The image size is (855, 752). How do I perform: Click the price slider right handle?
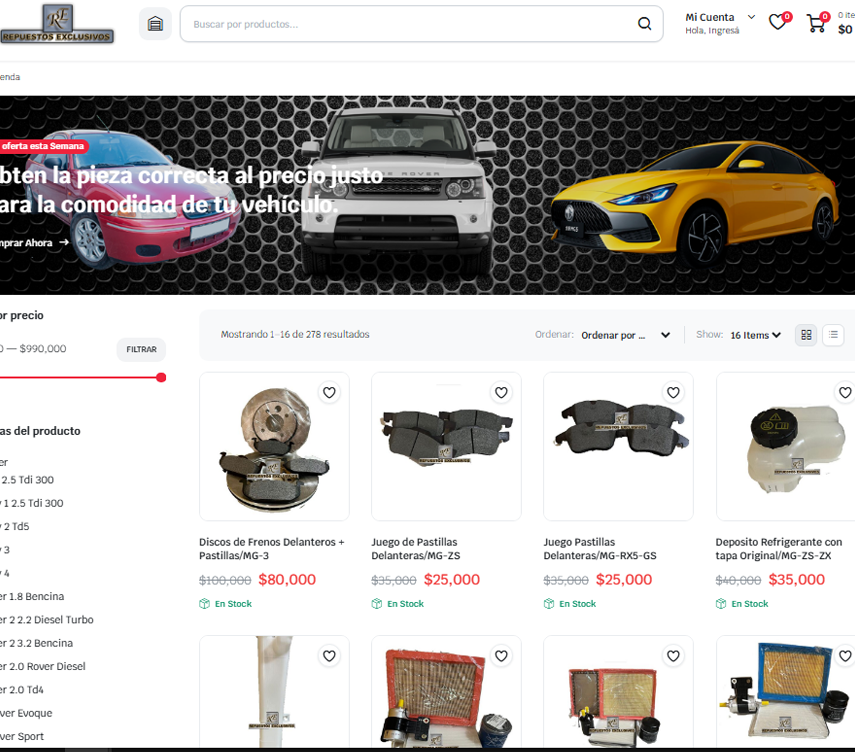point(161,377)
